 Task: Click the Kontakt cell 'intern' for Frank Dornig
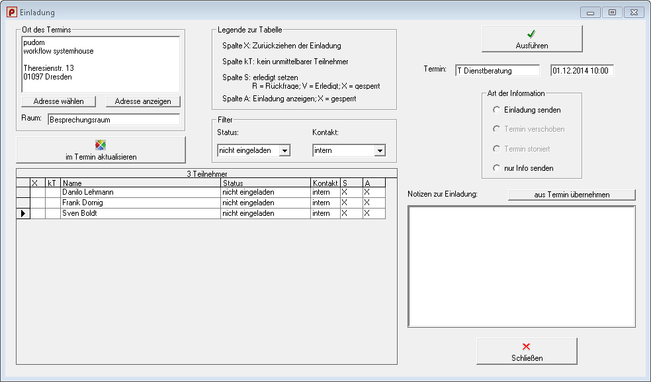coord(325,203)
